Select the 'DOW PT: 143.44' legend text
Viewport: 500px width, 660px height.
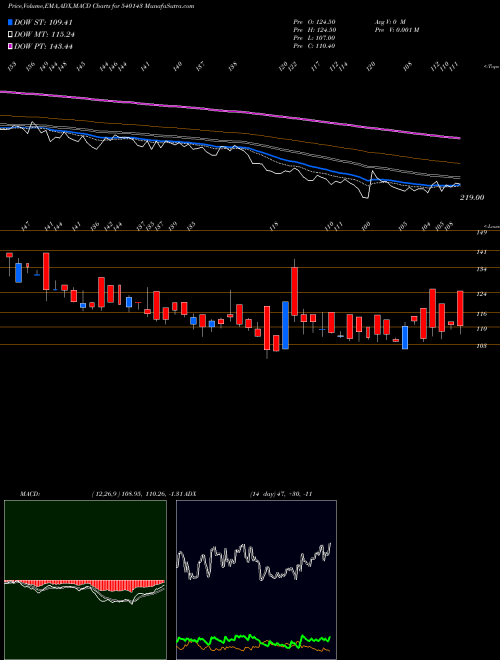coord(43,46)
